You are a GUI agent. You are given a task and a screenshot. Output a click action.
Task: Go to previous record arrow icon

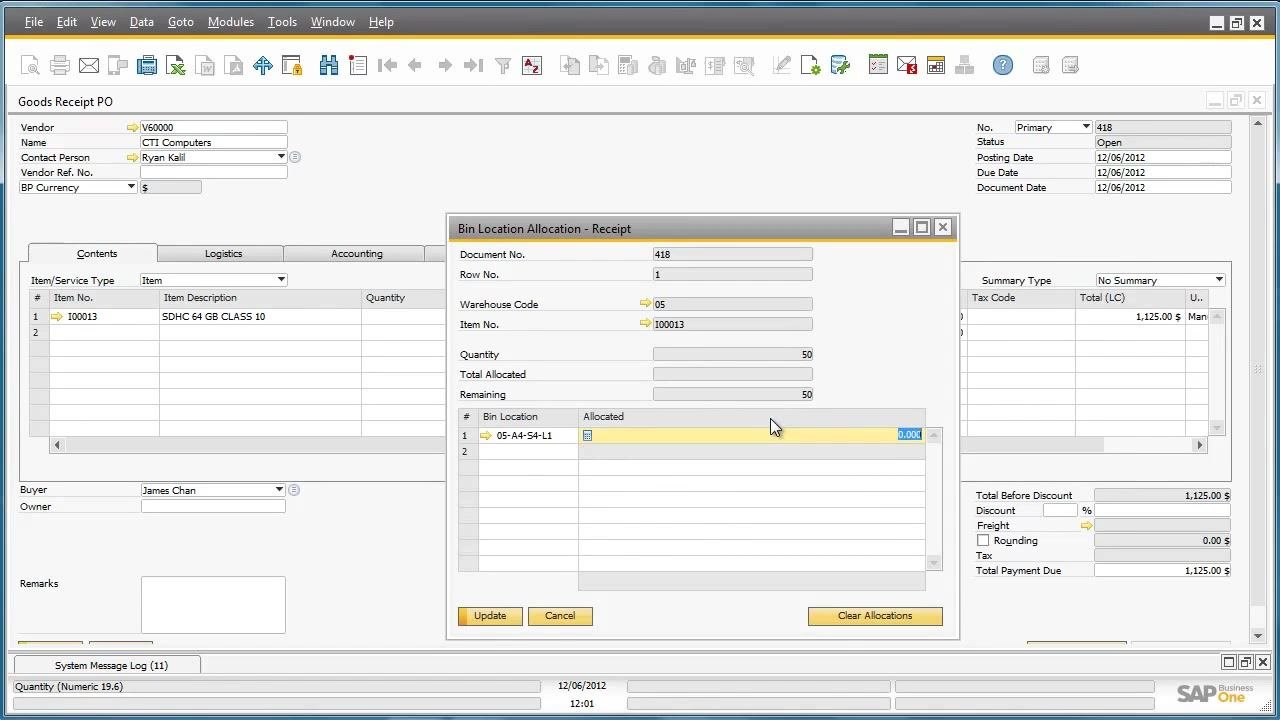point(415,66)
